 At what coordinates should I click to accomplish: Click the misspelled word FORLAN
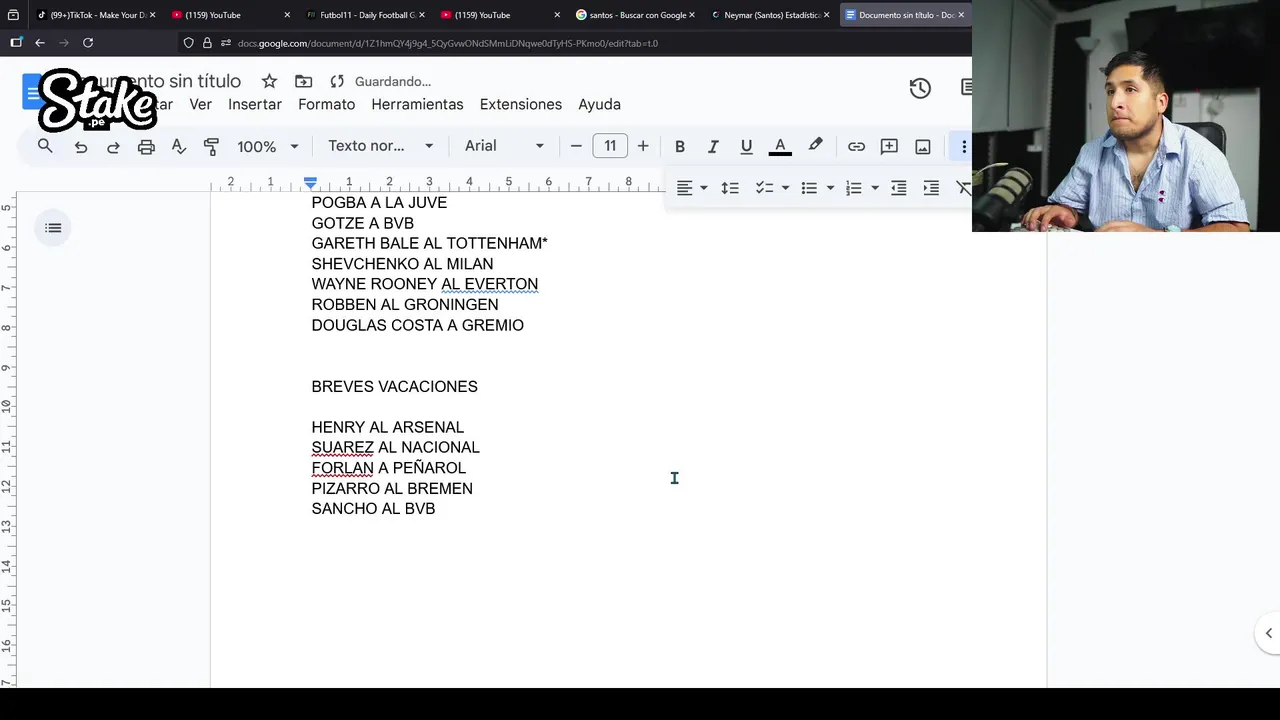342,468
